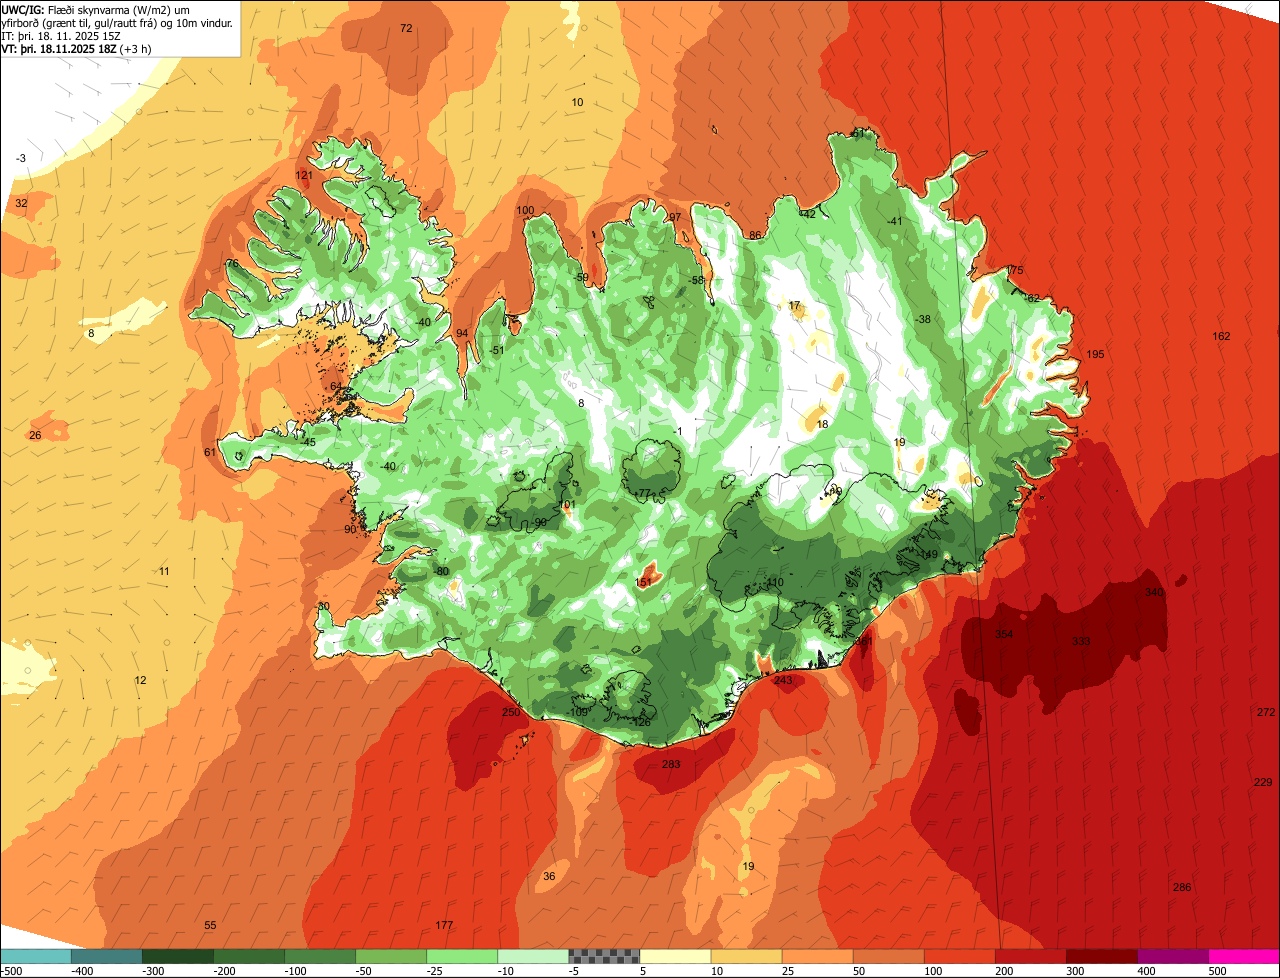Click the flux value 151 on the map
This screenshot has height=978, width=1280.
pyautogui.click(x=644, y=582)
